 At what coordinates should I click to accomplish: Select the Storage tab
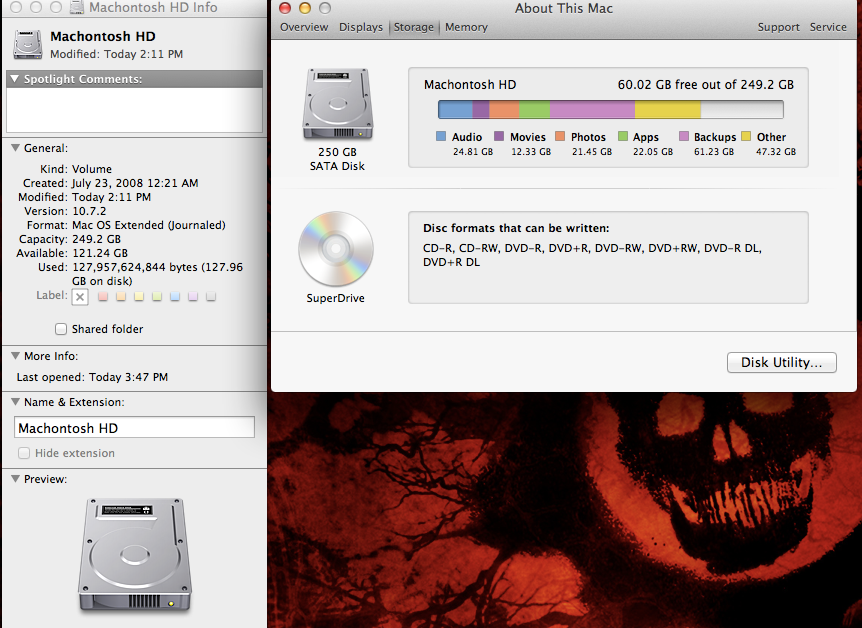(413, 27)
